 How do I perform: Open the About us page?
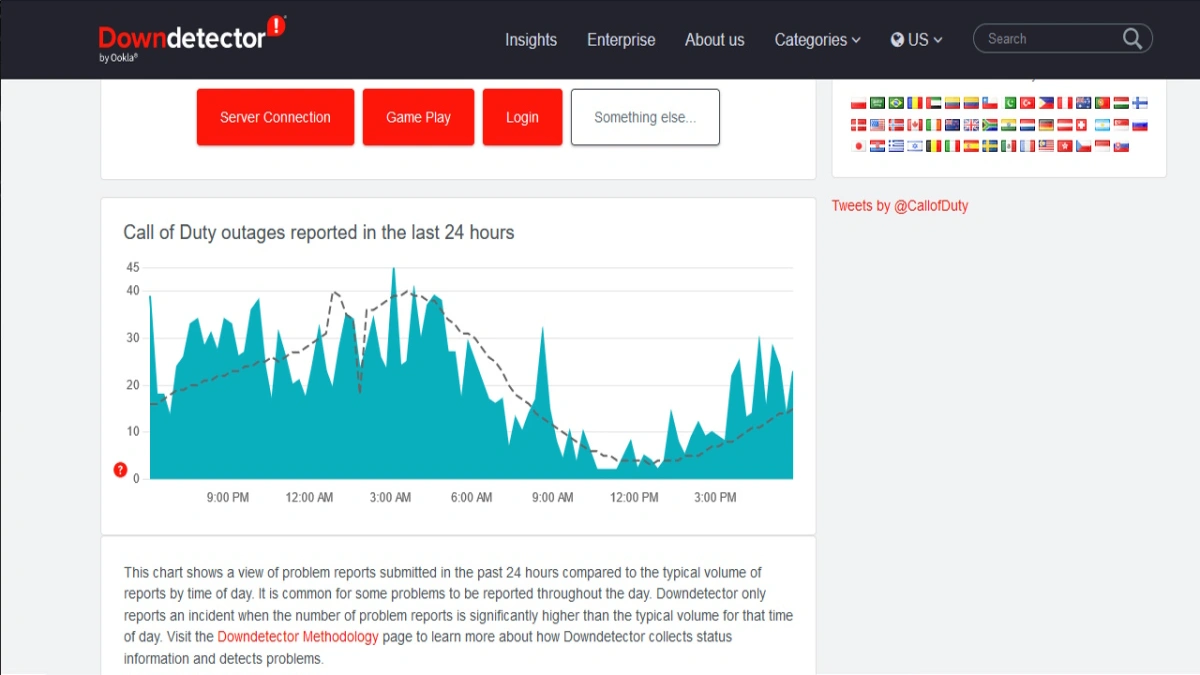[x=714, y=40]
